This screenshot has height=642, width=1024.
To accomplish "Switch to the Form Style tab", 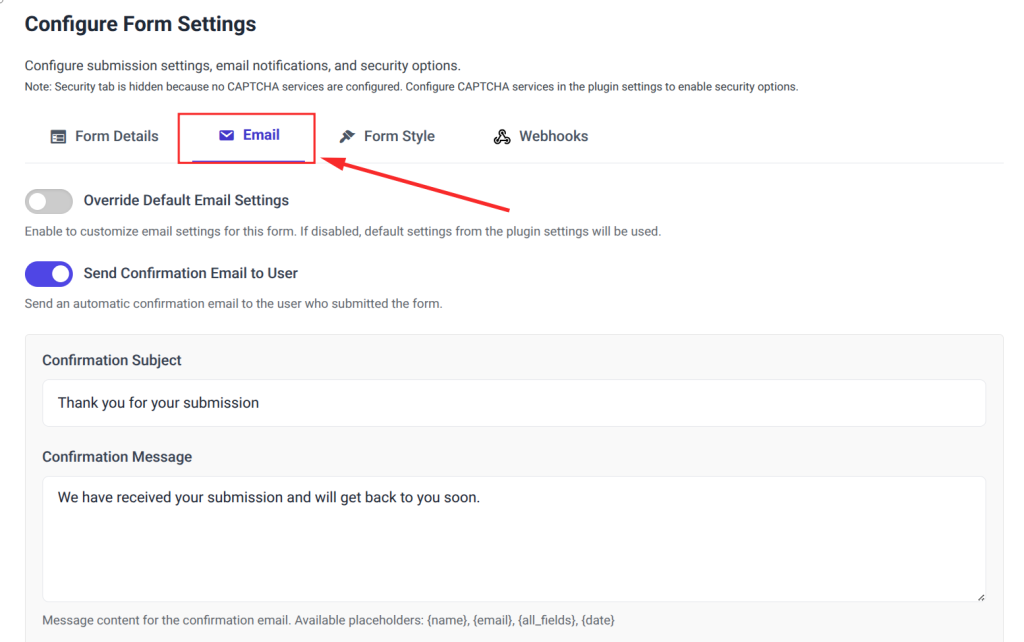I will [x=387, y=136].
